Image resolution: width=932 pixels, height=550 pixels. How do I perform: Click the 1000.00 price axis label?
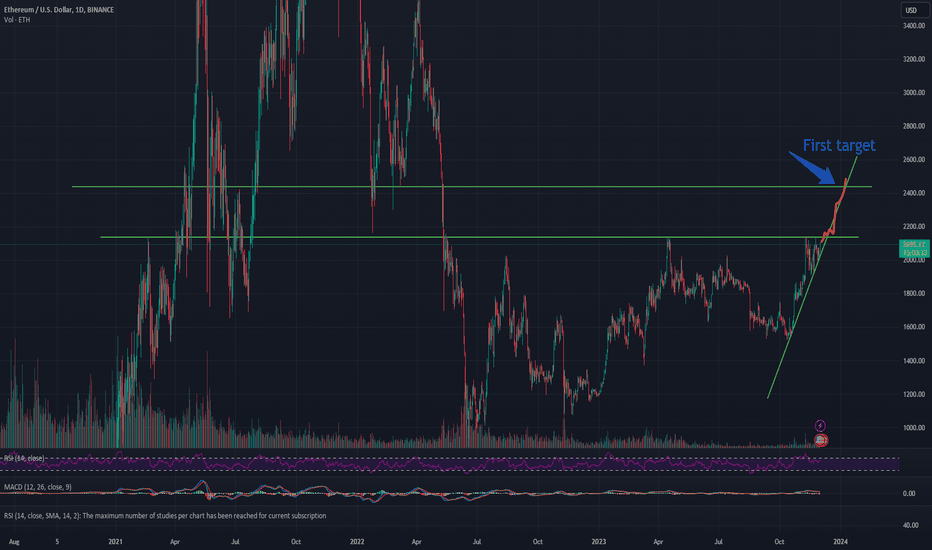[x=914, y=428]
